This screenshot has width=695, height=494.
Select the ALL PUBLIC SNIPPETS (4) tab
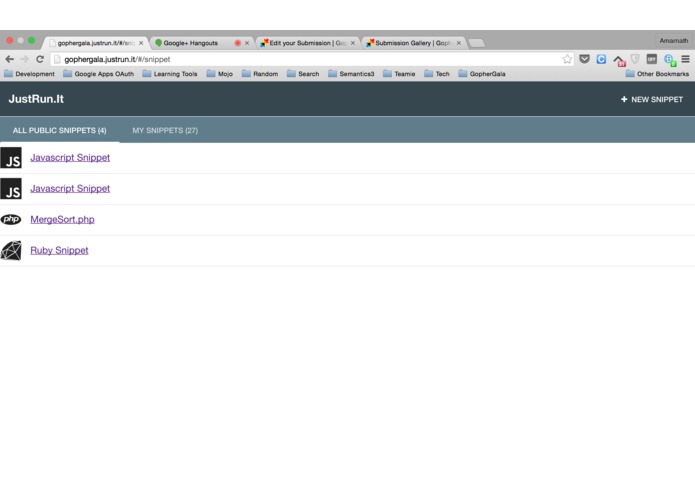(59, 130)
